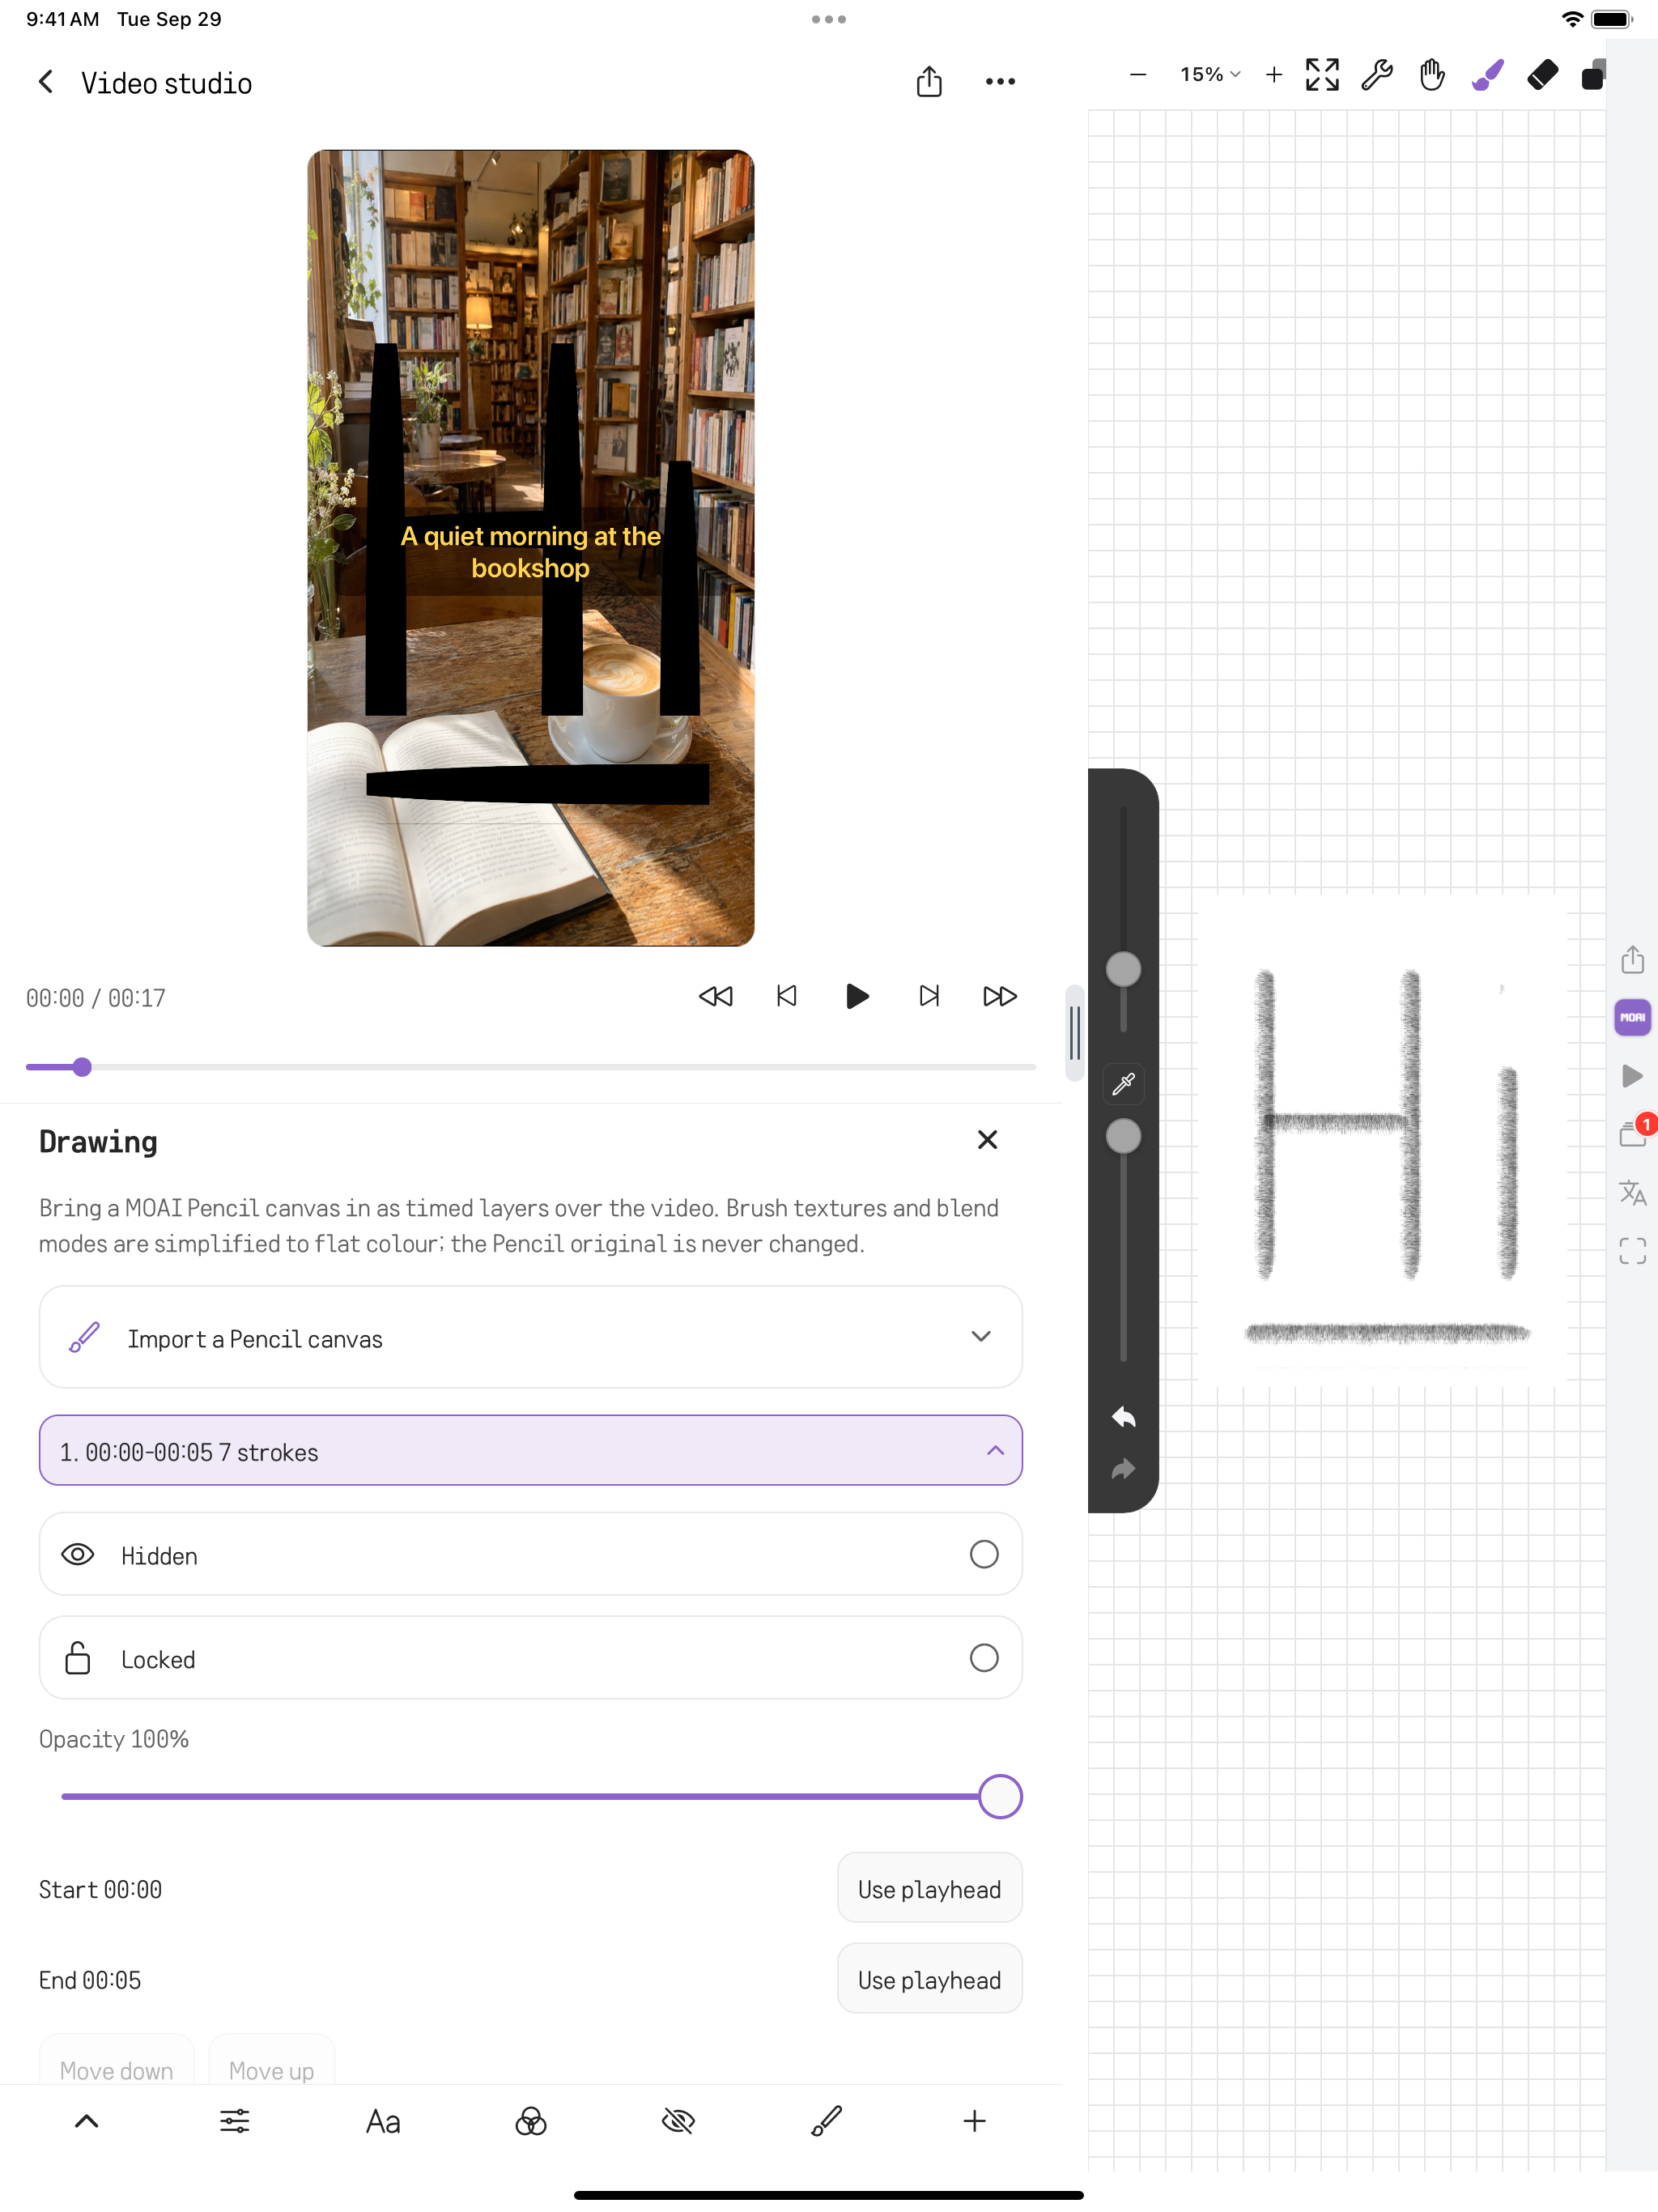
Task: Open the text (Aa) tab
Action: click(x=383, y=2121)
